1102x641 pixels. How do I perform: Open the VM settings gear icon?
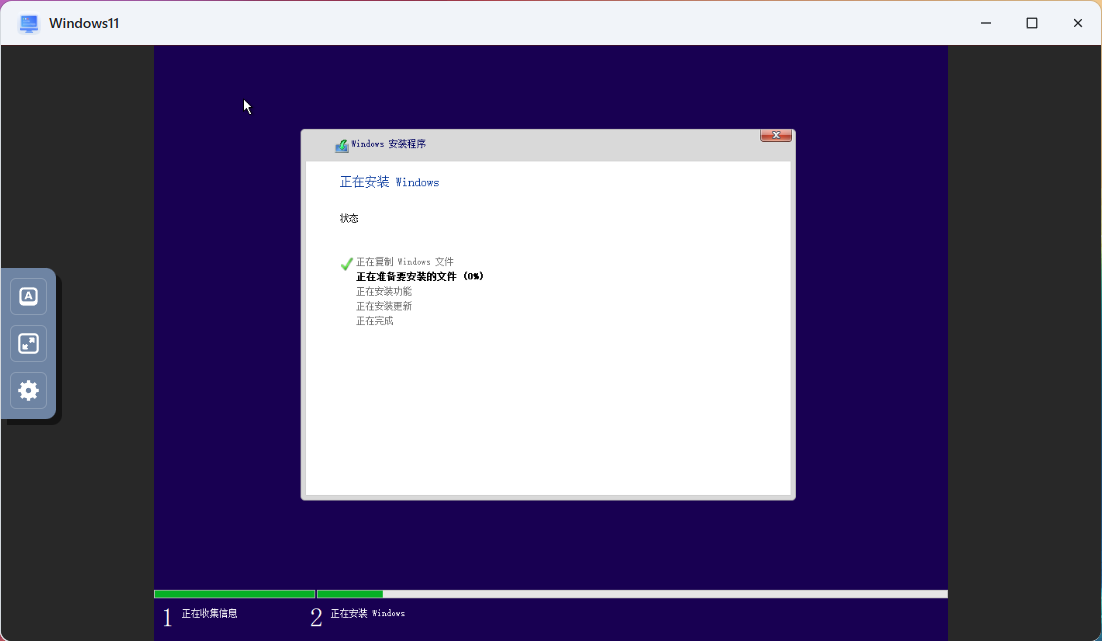click(x=28, y=390)
